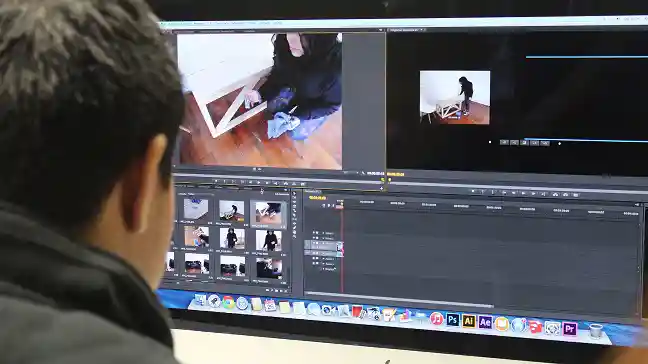Open Photoshop from the dock

tap(453, 320)
